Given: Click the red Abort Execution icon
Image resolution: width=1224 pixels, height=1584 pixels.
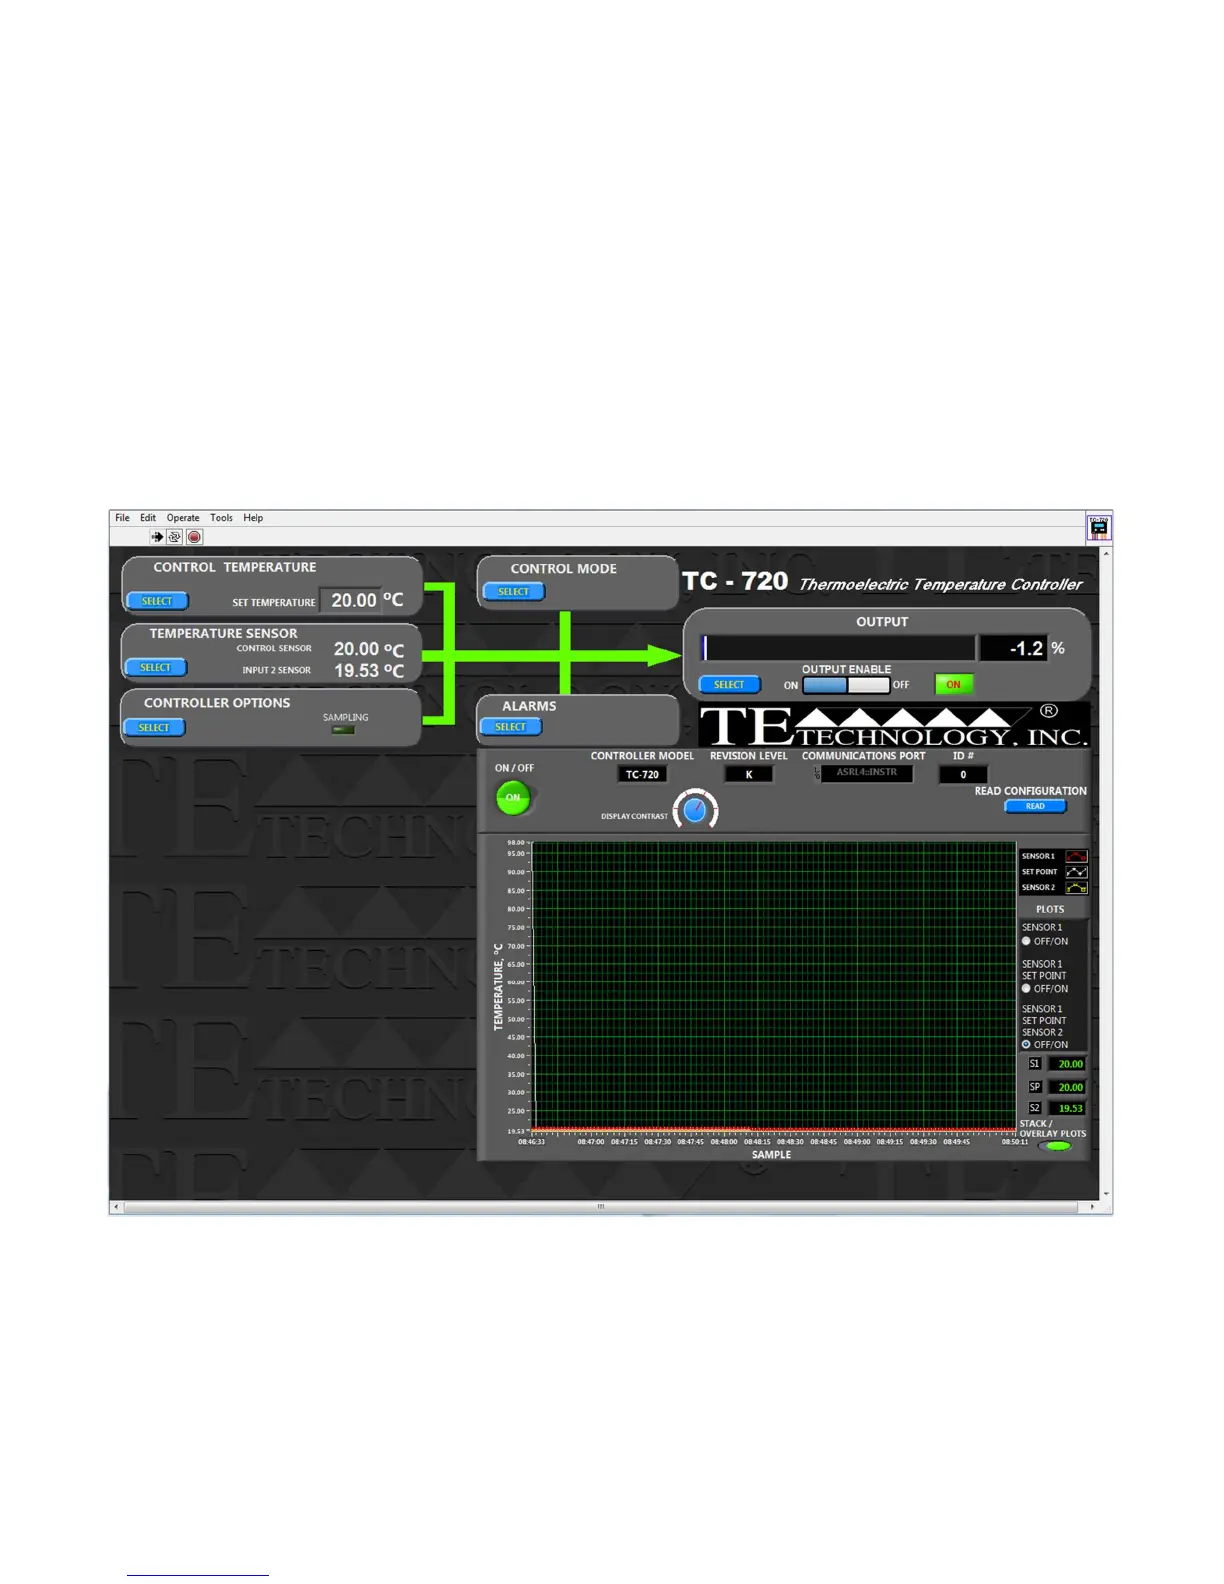Looking at the screenshot, I should click(x=194, y=537).
